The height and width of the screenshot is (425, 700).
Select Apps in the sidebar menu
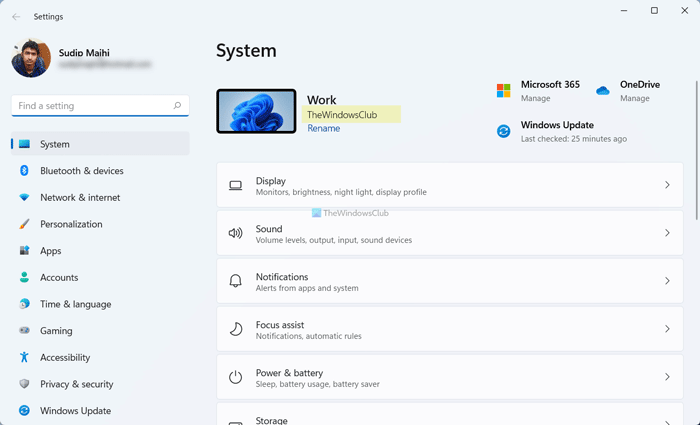coord(50,251)
